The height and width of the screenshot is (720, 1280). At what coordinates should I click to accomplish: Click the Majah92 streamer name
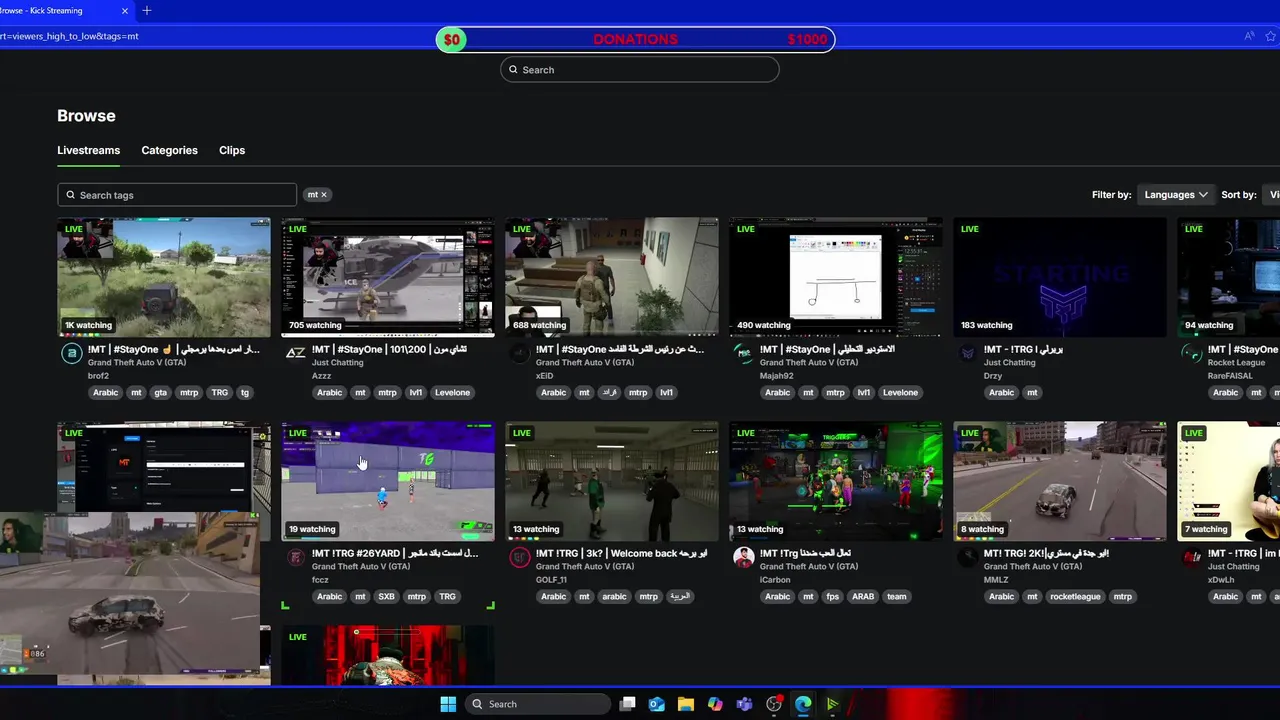[x=776, y=376]
